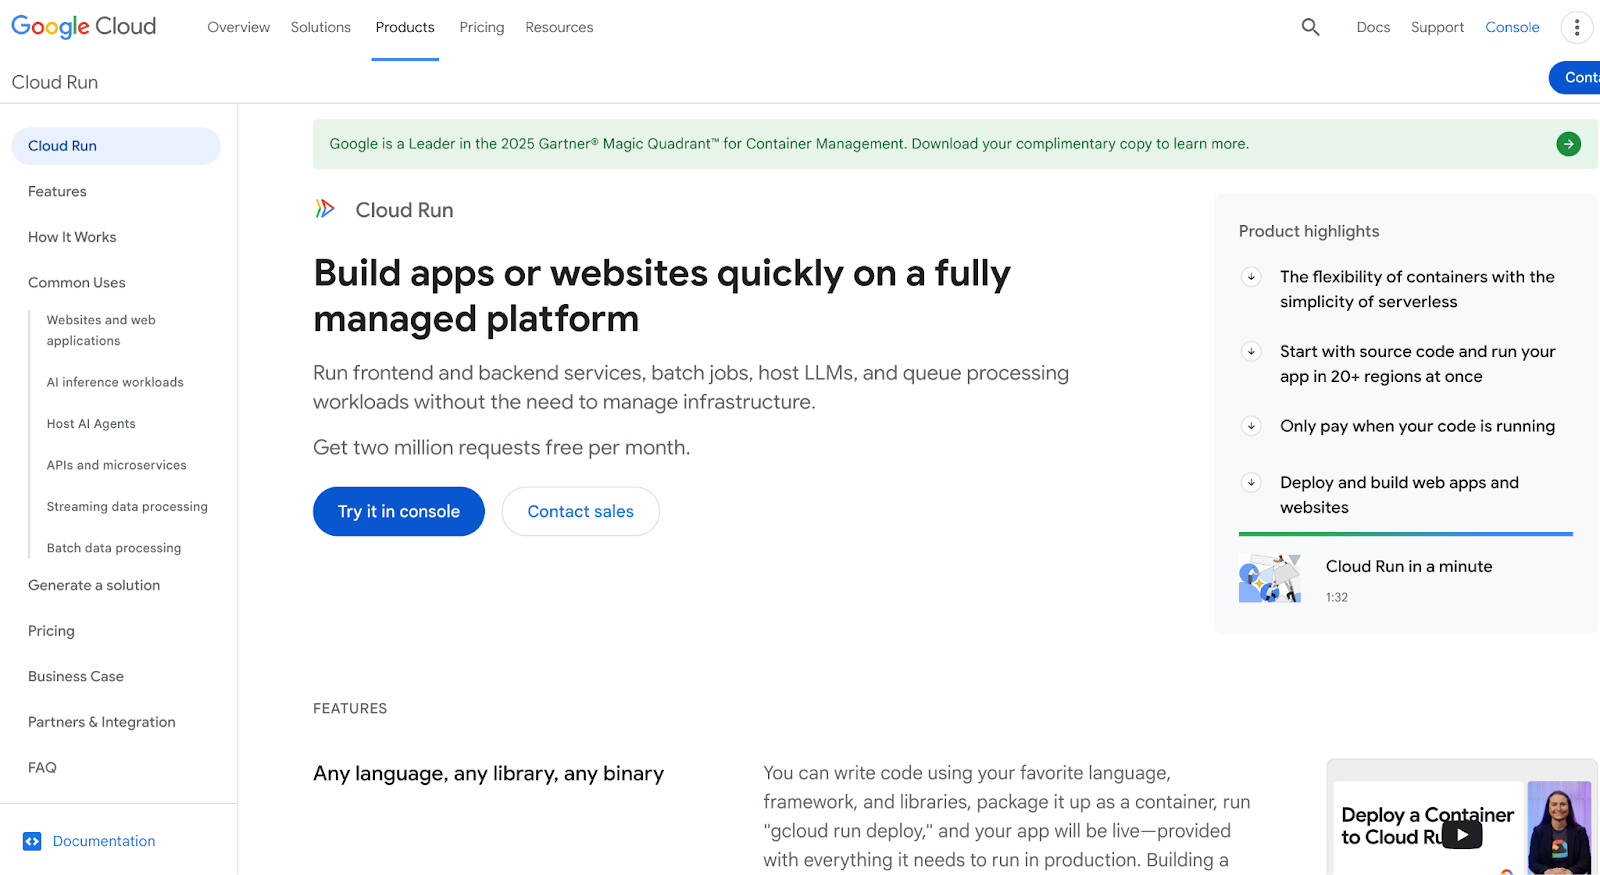Open the Gartner Magic Quadrant banner text

pos(789,144)
